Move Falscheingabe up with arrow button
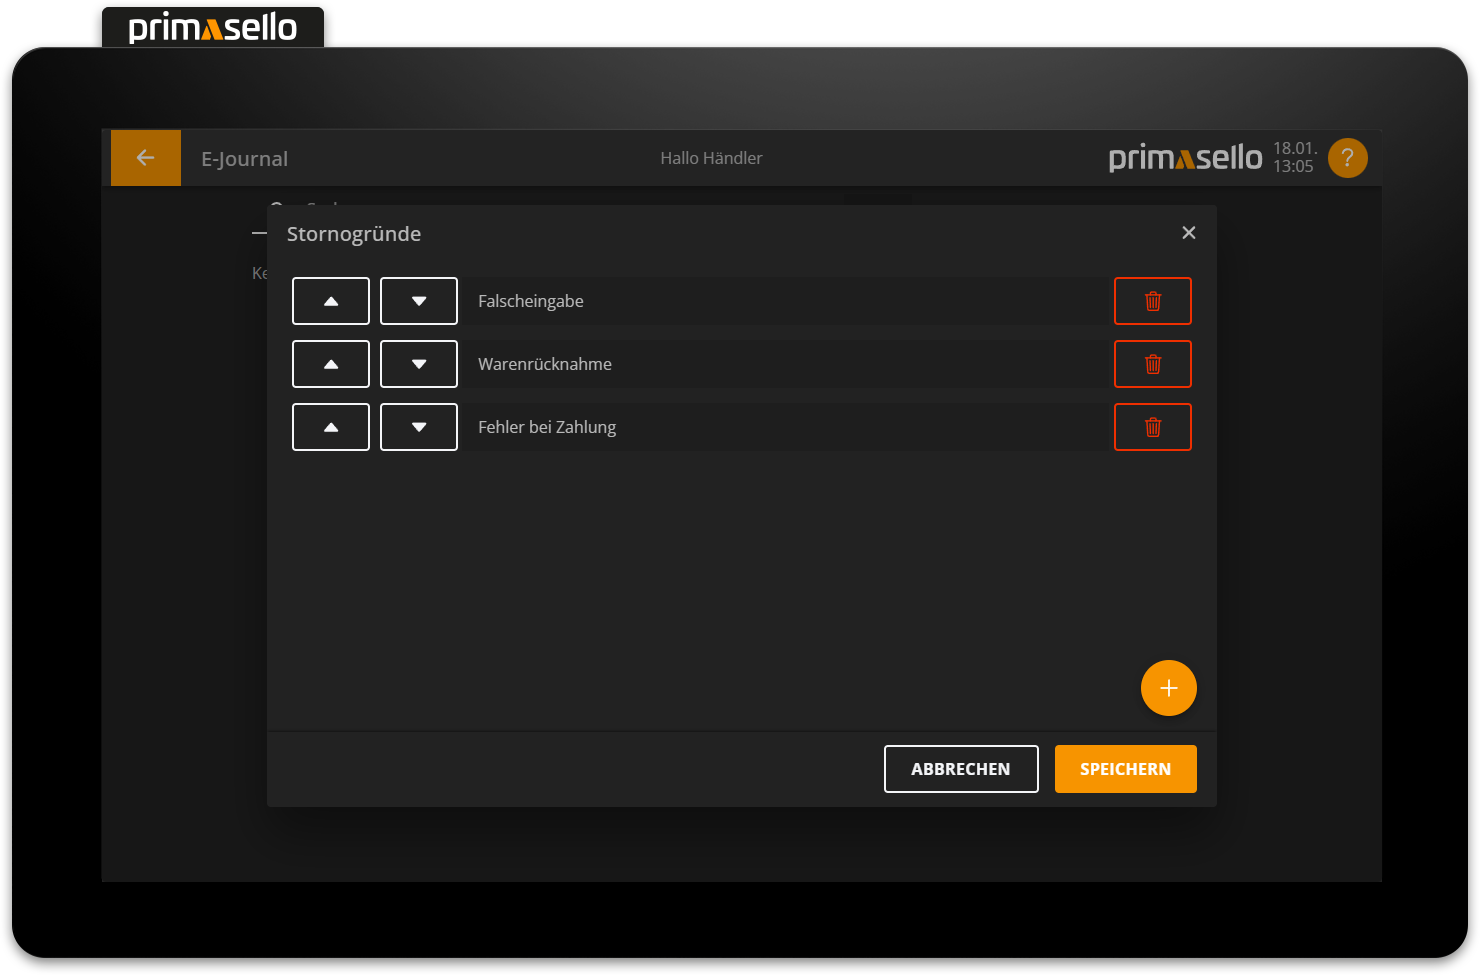This screenshot has width=1480, height=975. click(x=331, y=301)
